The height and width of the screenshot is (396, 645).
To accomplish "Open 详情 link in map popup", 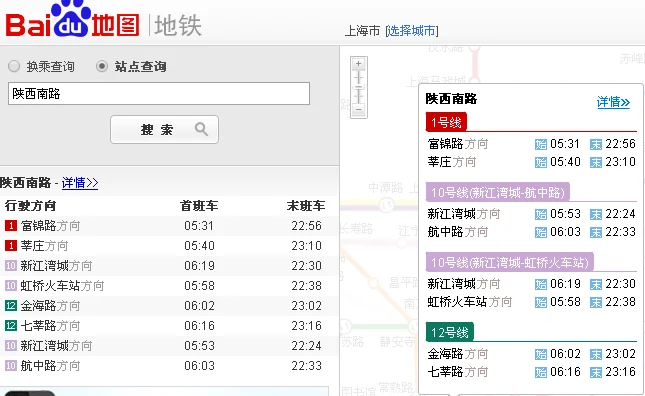I will coord(613,102).
